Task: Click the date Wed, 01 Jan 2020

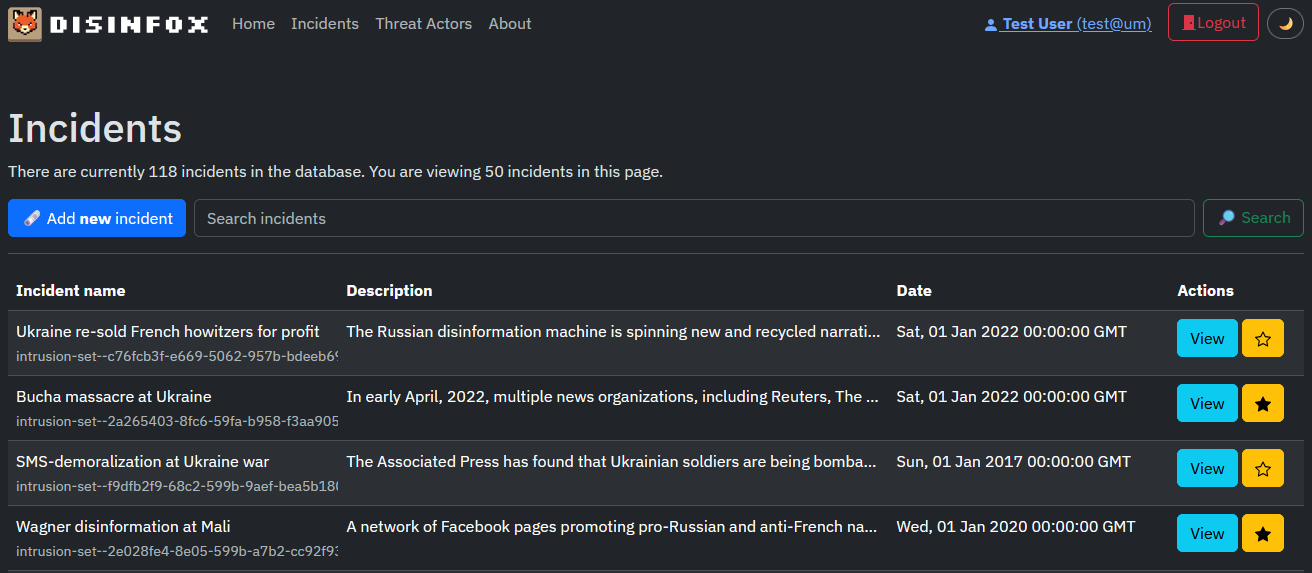Action: click(x=1016, y=526)
